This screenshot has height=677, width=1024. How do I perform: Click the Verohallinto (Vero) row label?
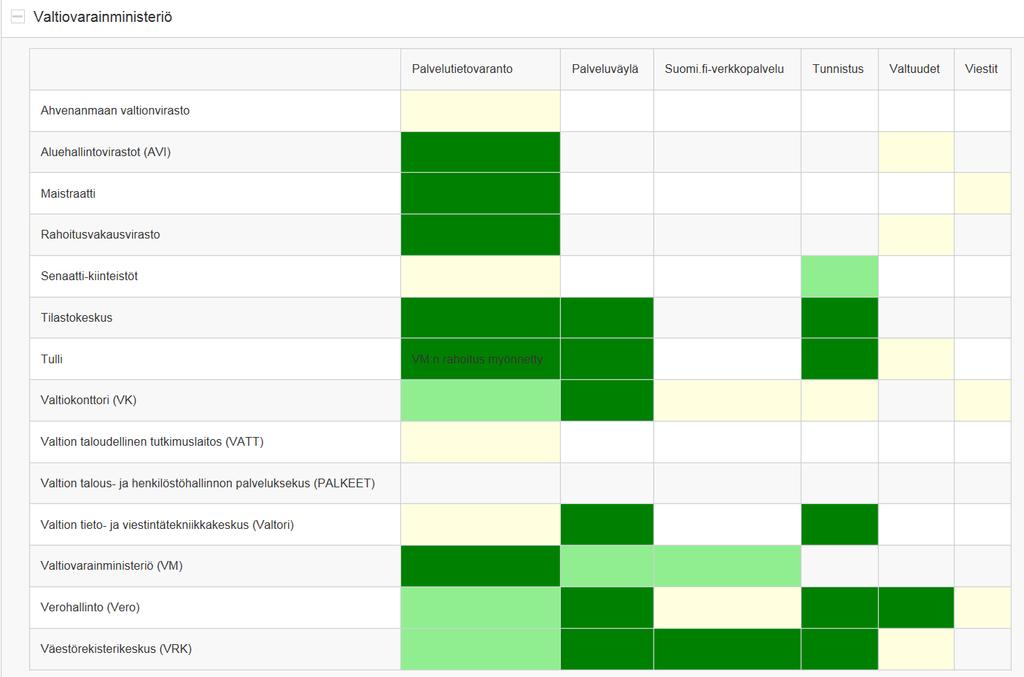pyautogui.click(x=90, y=607)
